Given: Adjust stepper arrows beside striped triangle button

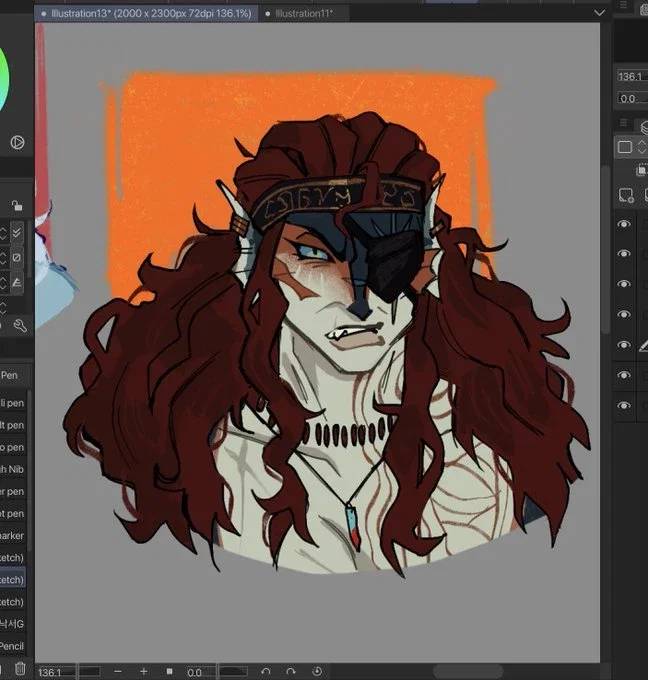Looking at the screenshot, I should click(3, 283).
